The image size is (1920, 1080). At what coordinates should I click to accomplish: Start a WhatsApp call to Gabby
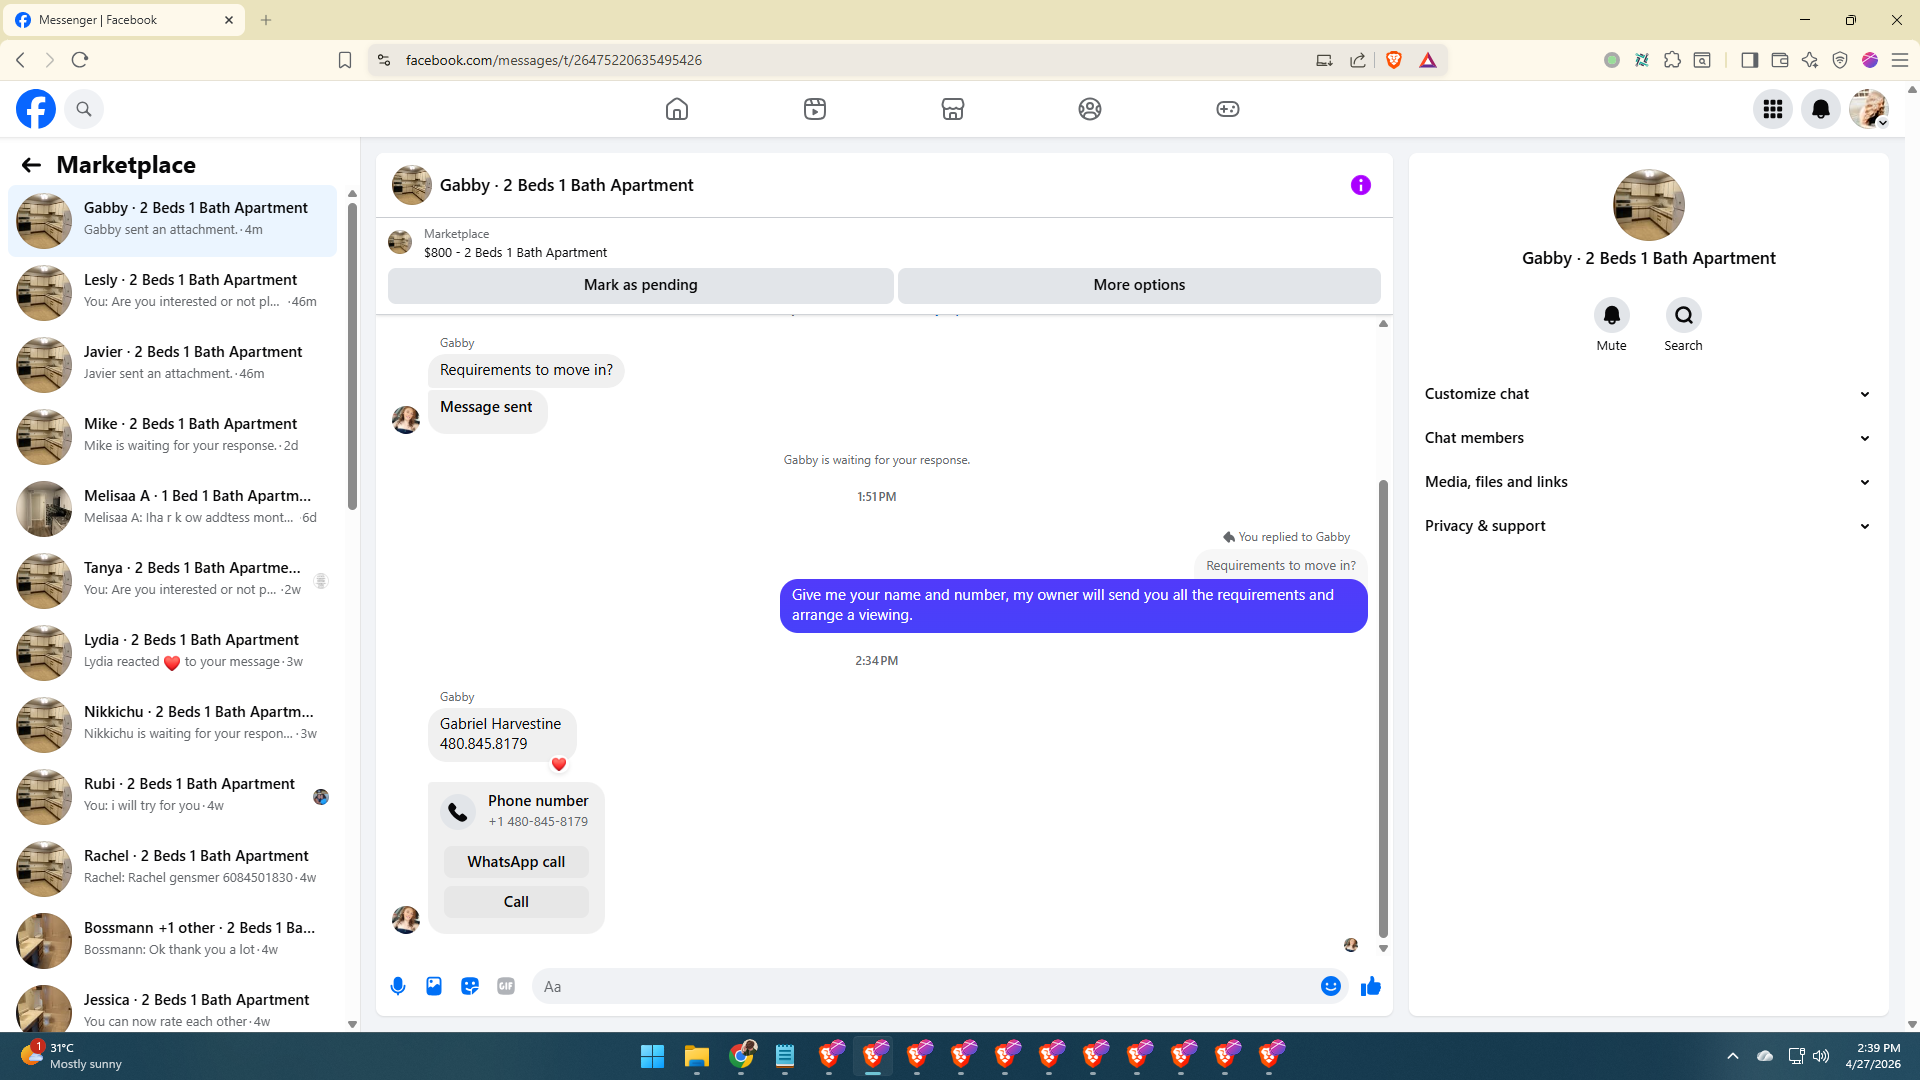(516, 862)
